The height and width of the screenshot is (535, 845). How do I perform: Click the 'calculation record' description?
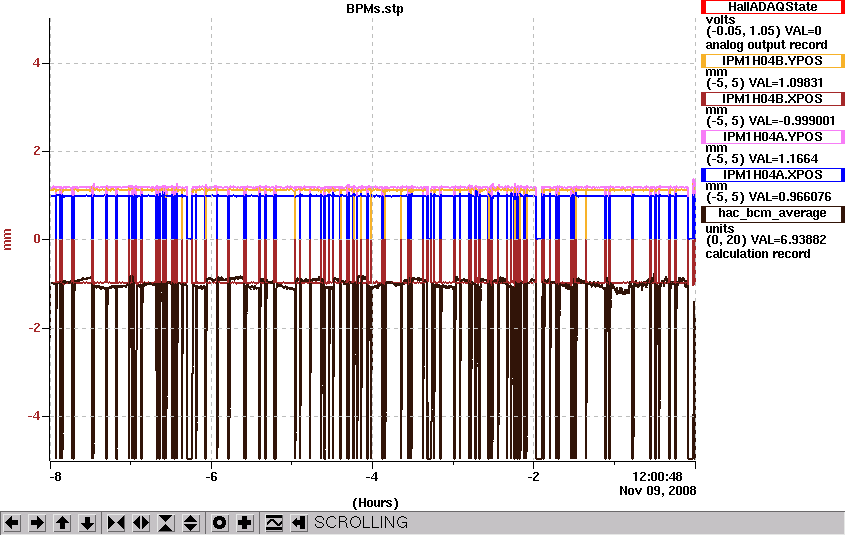coord(758,254)
